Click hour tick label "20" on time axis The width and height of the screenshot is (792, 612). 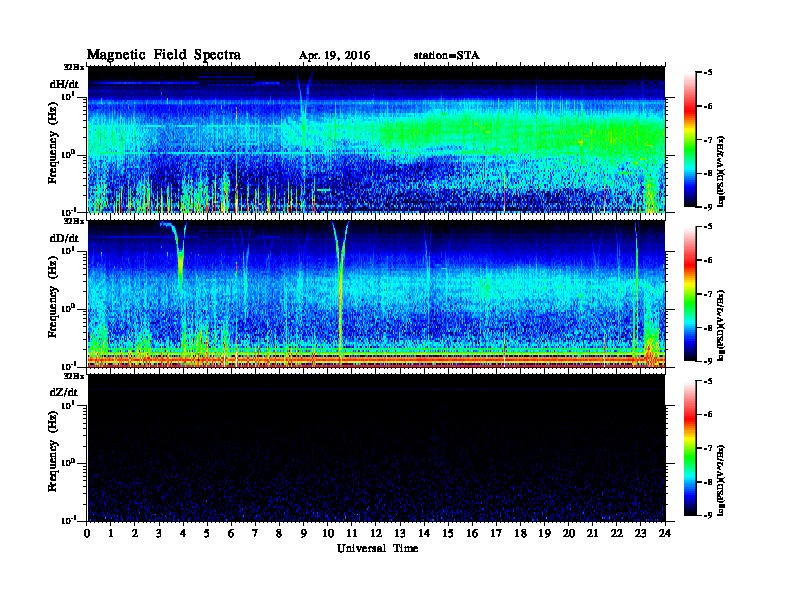568,533
